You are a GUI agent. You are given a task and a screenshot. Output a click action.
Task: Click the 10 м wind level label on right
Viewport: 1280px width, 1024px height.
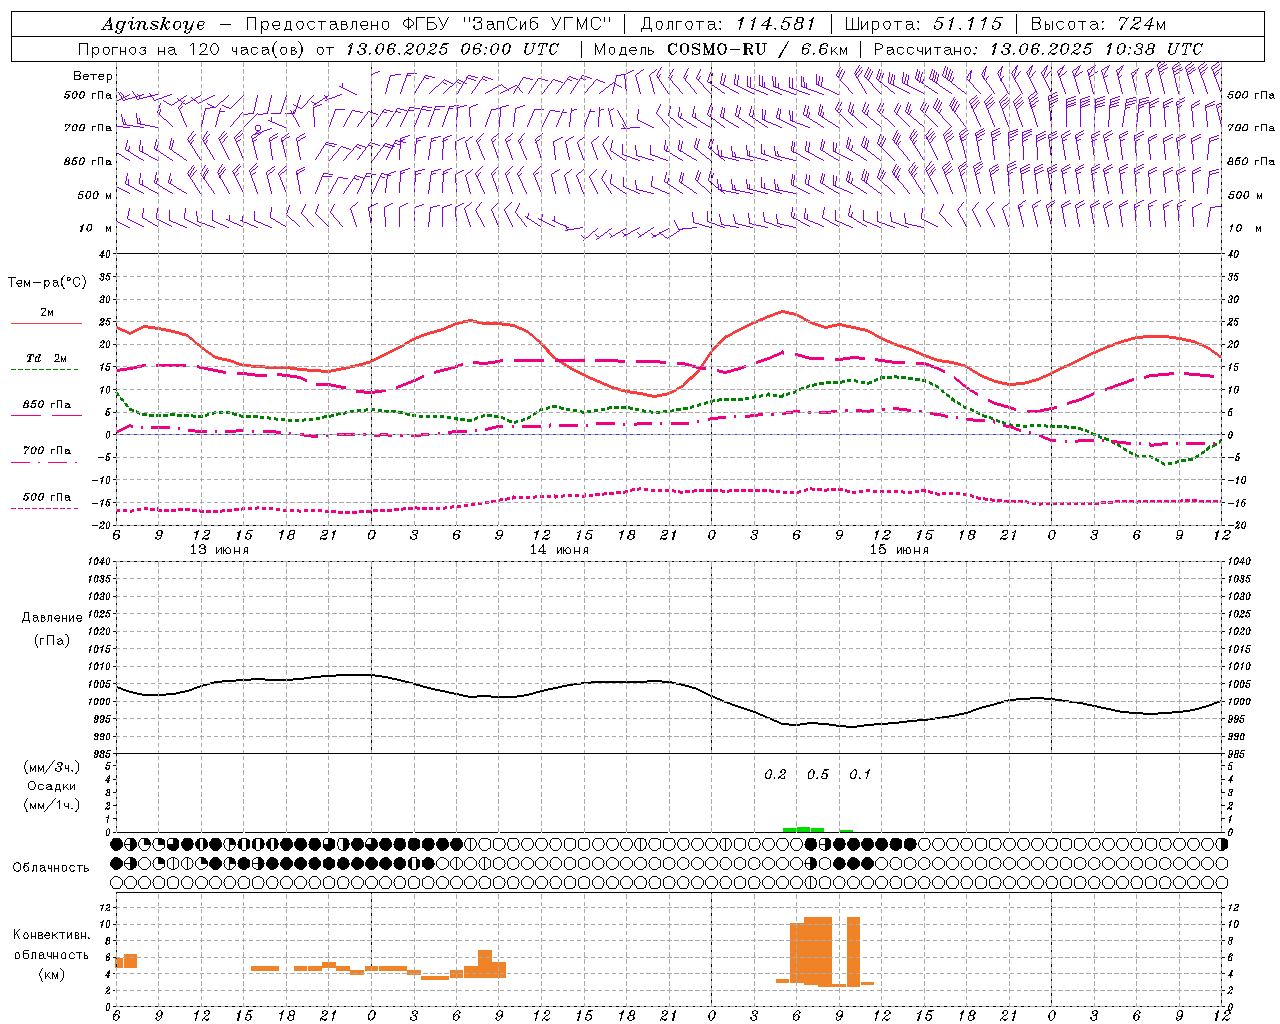tap(1247, 228)
